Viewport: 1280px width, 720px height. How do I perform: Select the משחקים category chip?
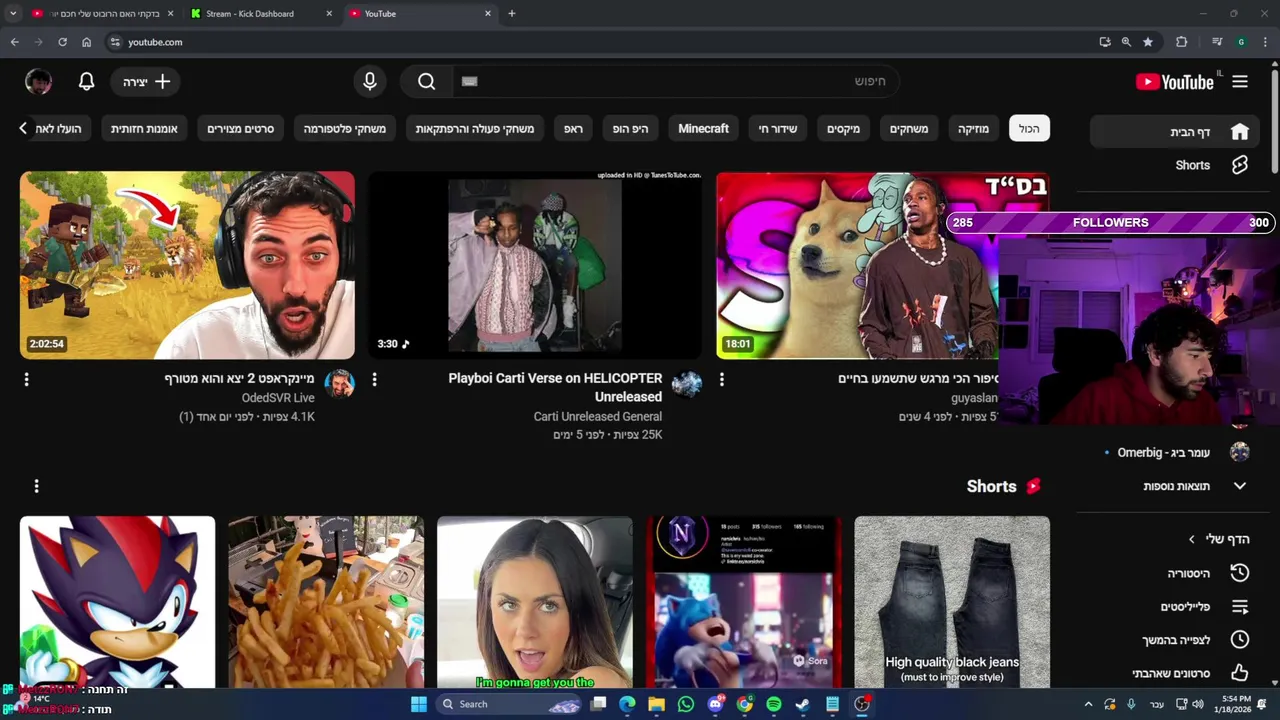point(909,129)
